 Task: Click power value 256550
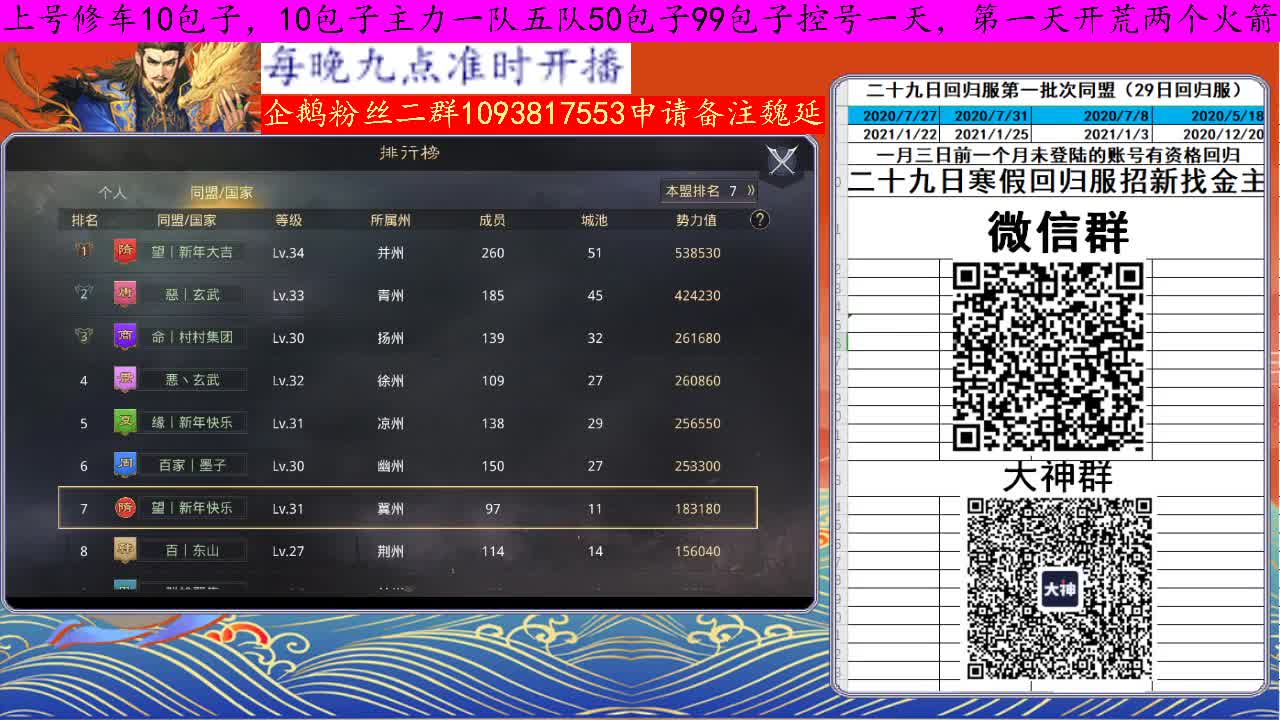[x=697, y=423]
